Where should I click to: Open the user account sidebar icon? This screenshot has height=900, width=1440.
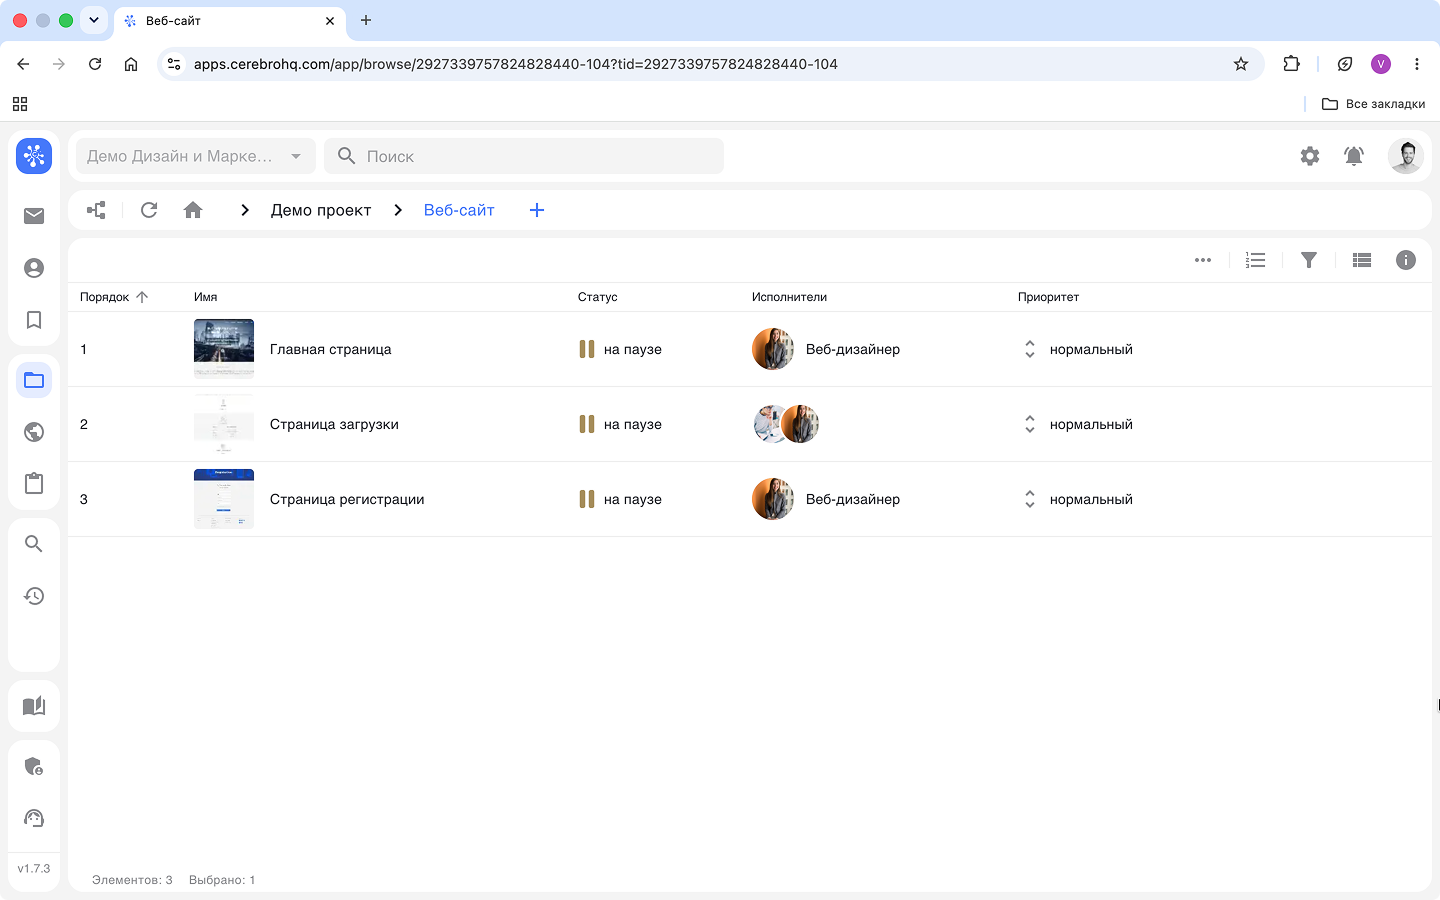[34, 268]
